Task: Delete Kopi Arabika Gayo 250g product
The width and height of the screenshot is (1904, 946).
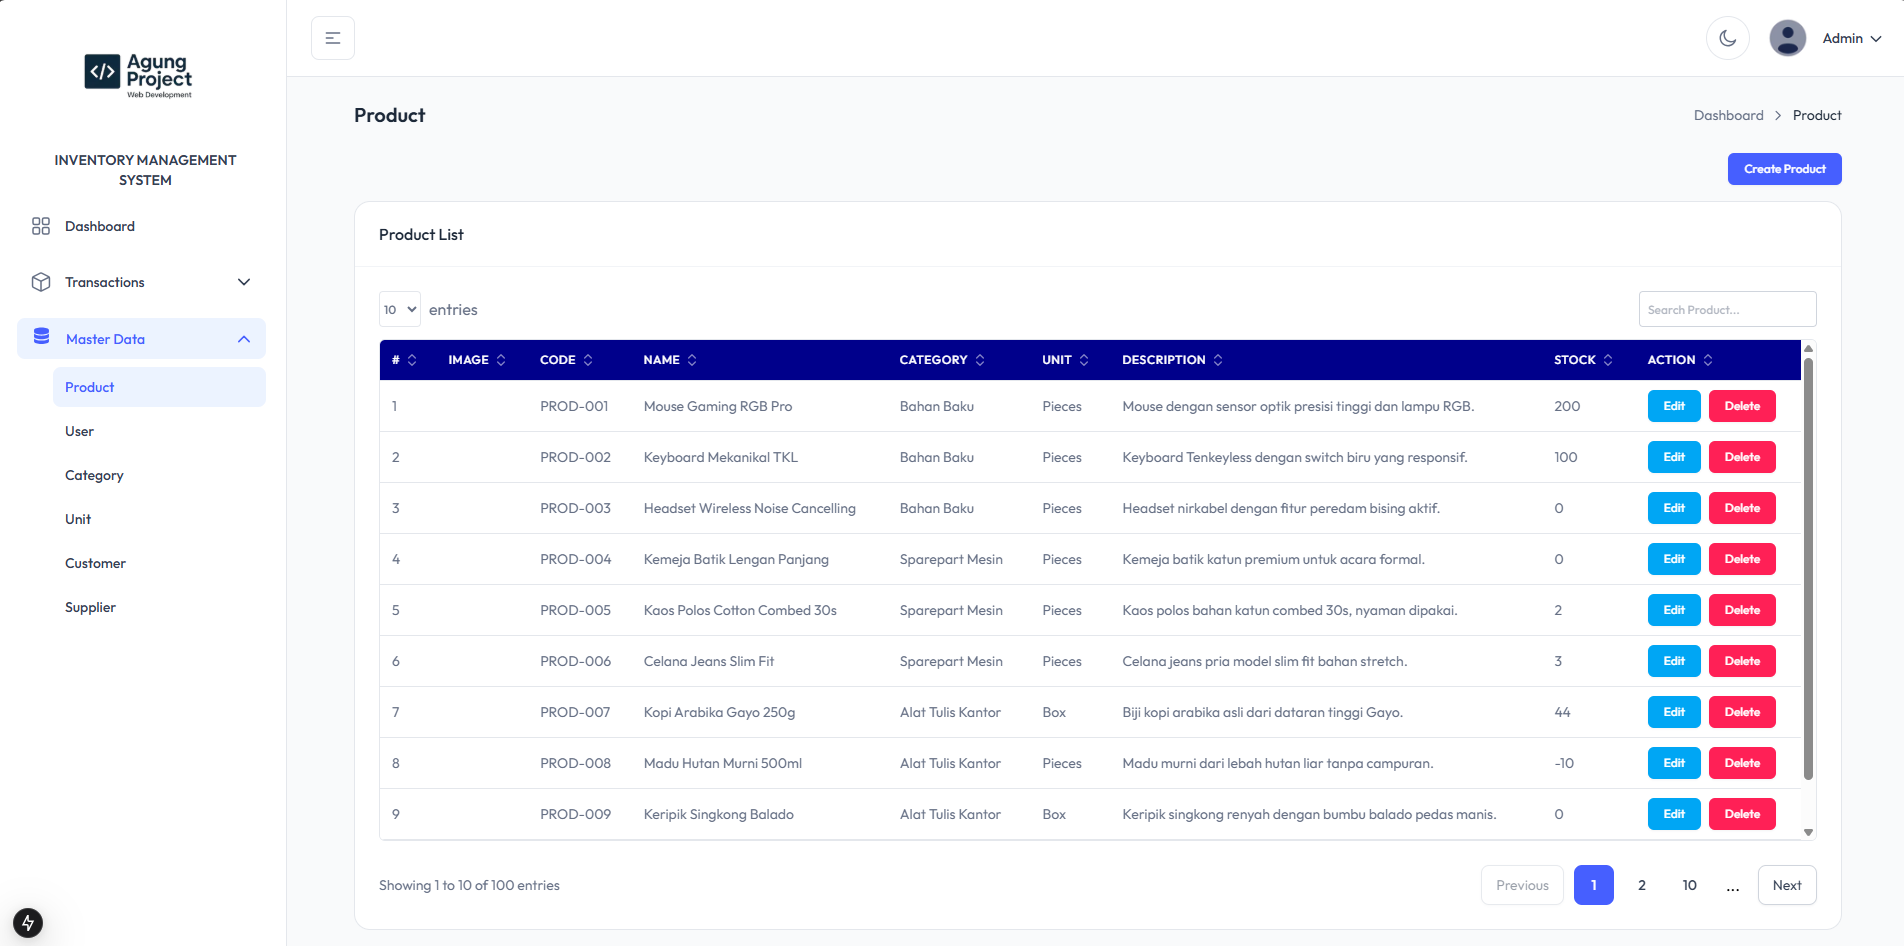Action: 1742,712
